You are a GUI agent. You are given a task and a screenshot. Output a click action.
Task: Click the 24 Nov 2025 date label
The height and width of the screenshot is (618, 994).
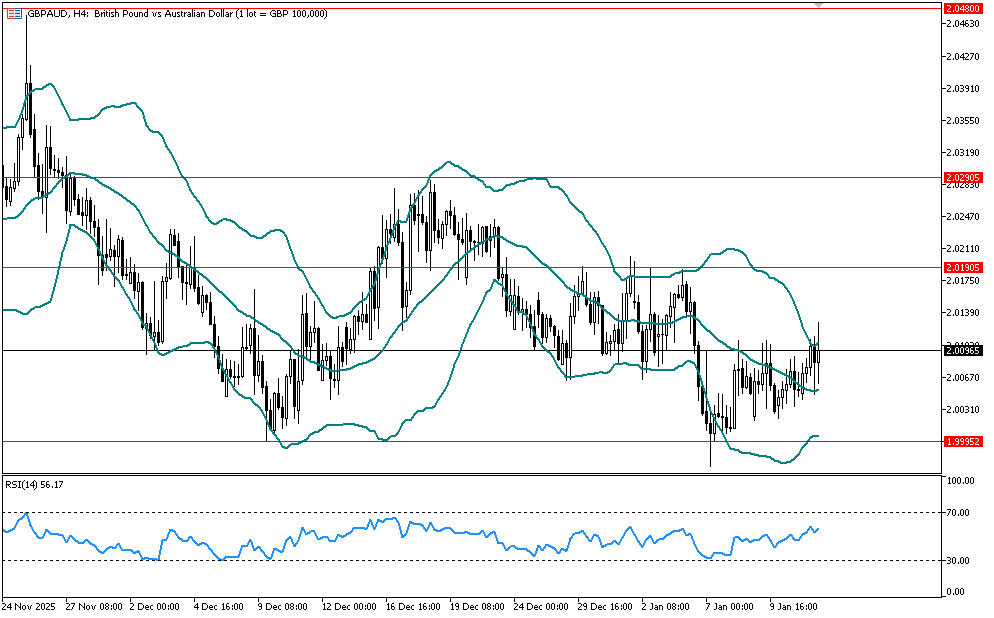click(x=28, y=606)
